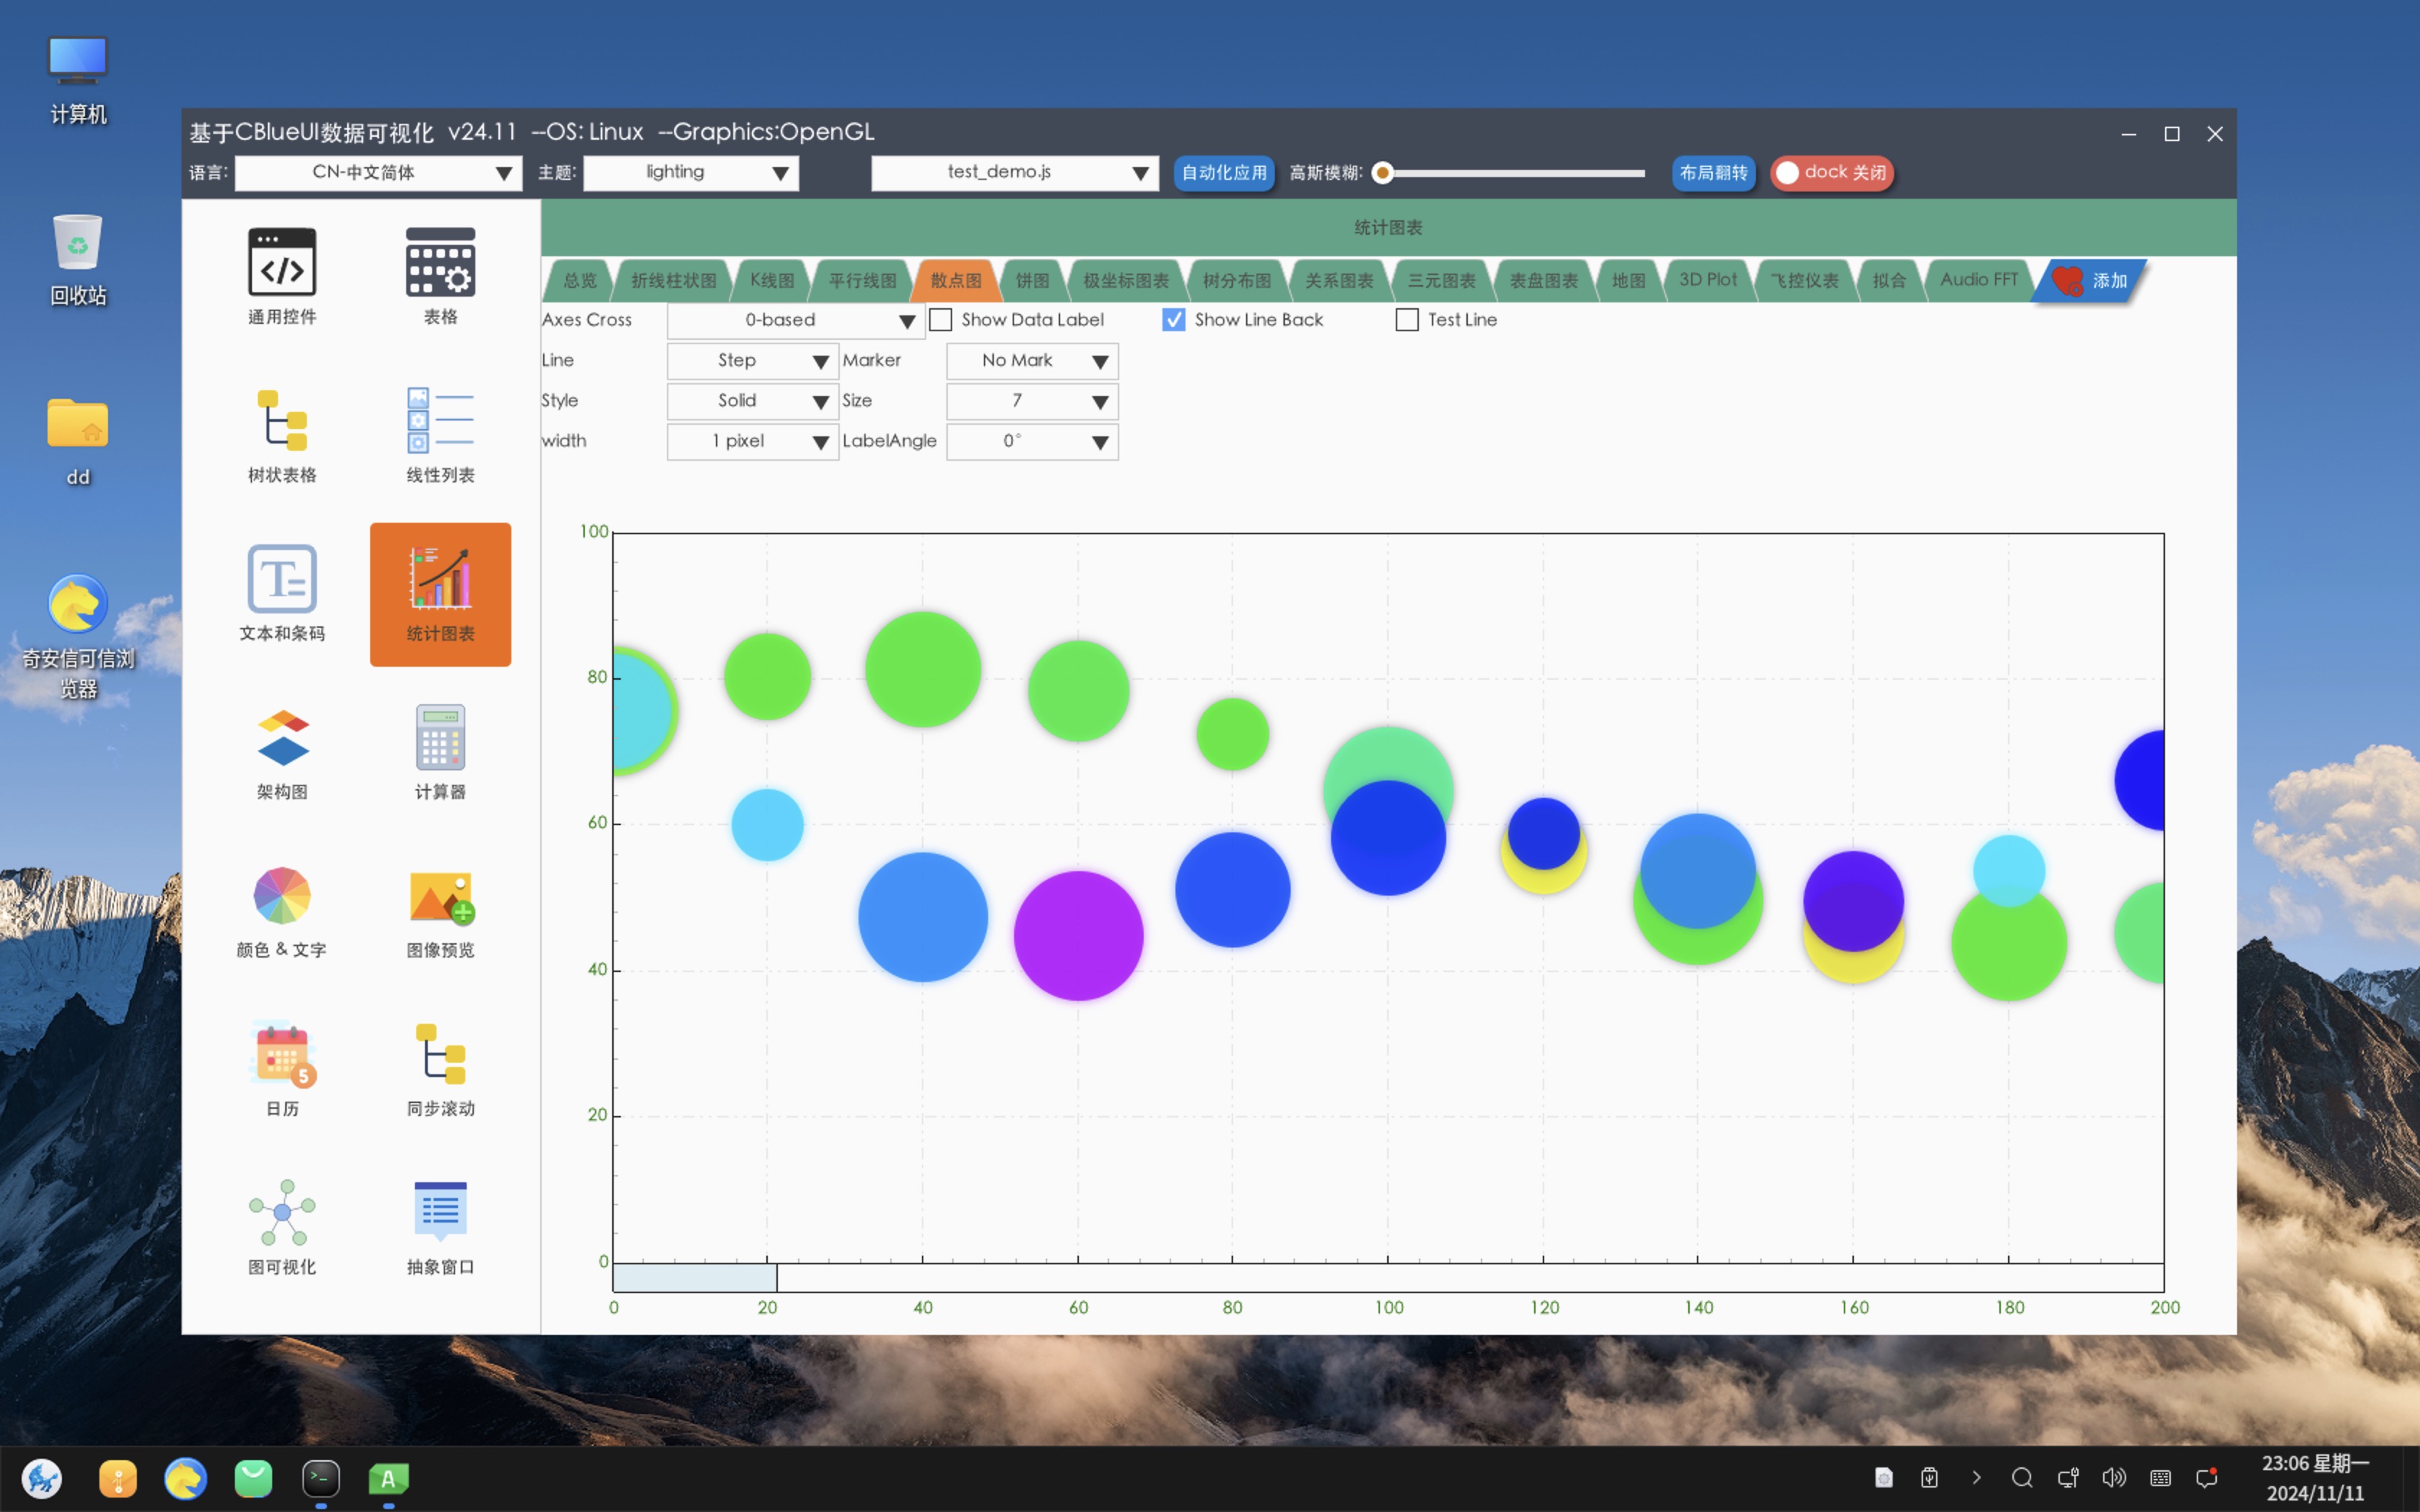Open 颜色 & 文字 color wheel icon
Viewport: 2420px width, 1512px height.
point(282,896)
